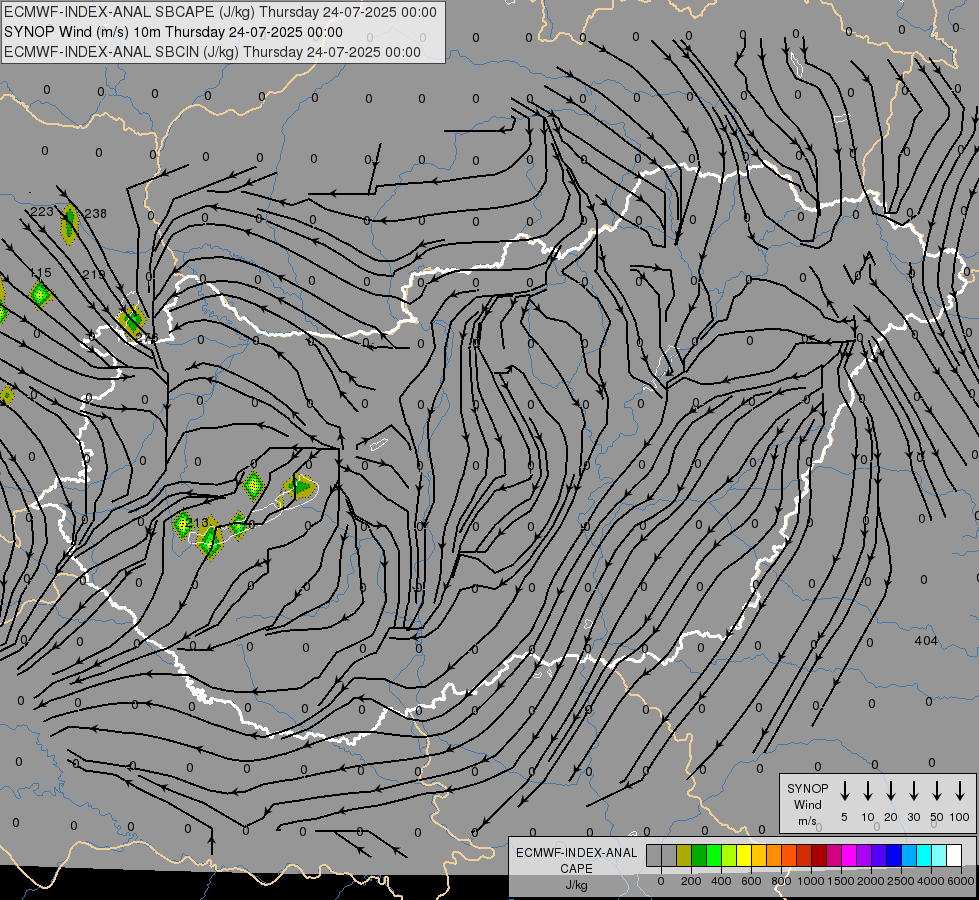Viewport: 979px width, 900px height.
Task: Click the SBCIN title line in the header
Action: [212, 52]
